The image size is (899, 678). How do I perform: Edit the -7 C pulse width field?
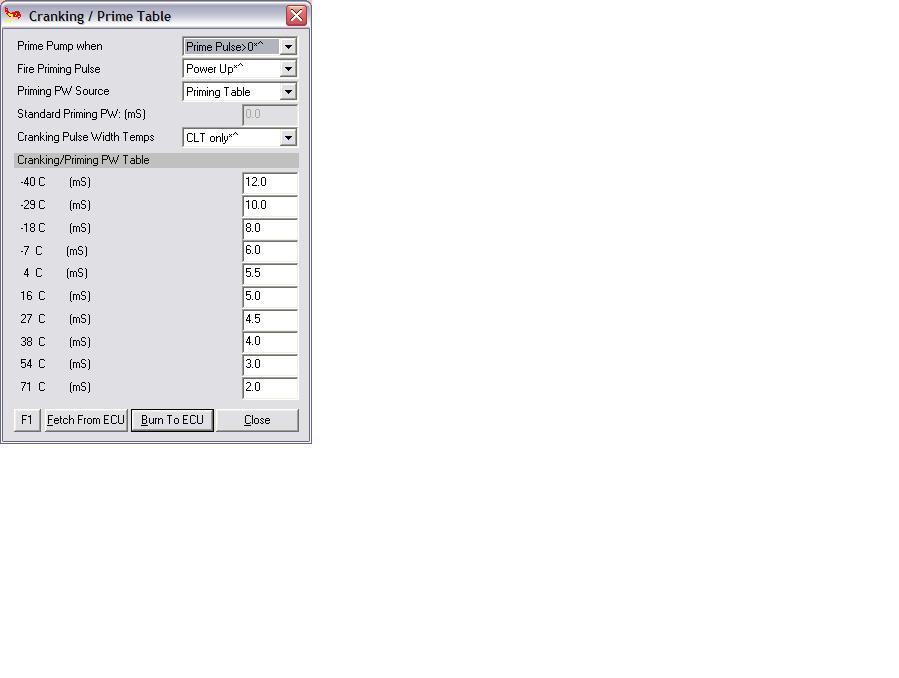pyautogui.click(x=270, y=251)
